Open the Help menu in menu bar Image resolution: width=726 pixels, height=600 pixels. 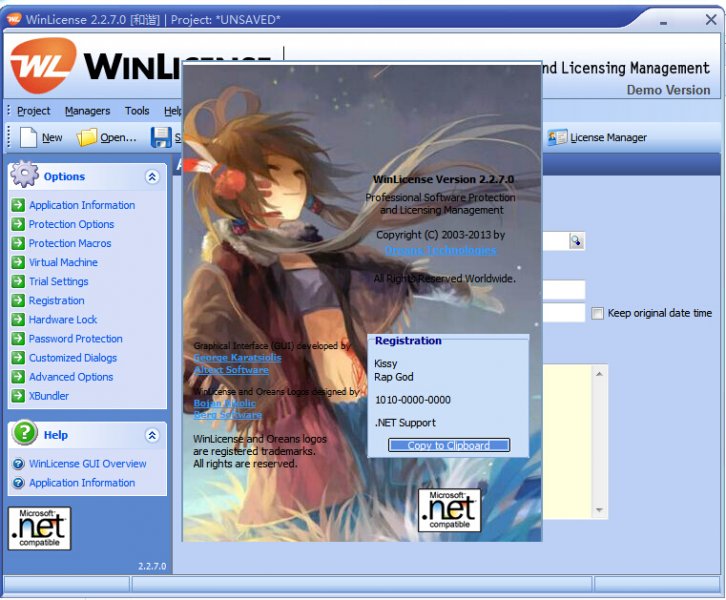coord(173,111)
